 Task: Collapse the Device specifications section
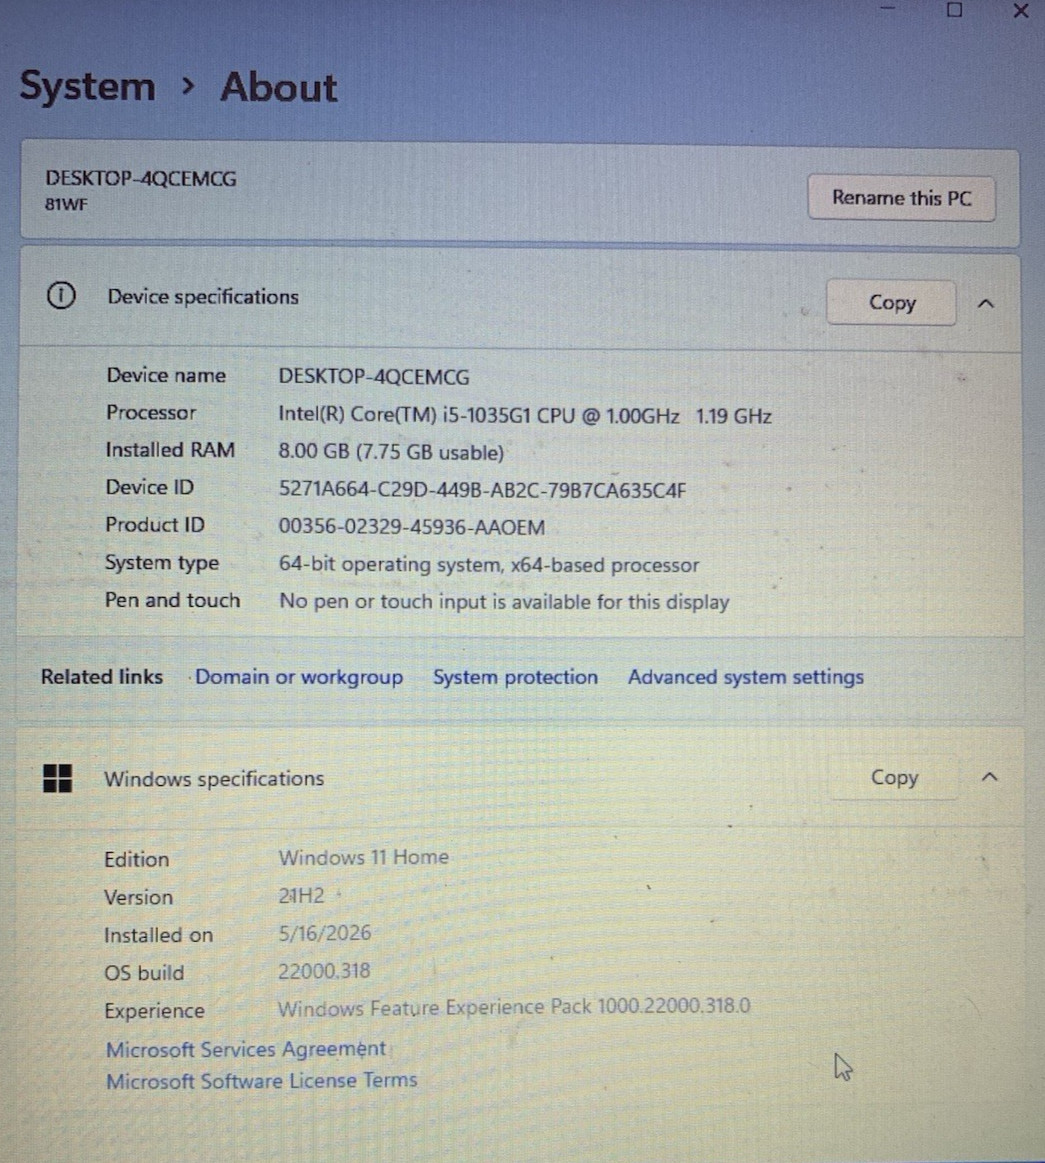(x=986, y=303)
